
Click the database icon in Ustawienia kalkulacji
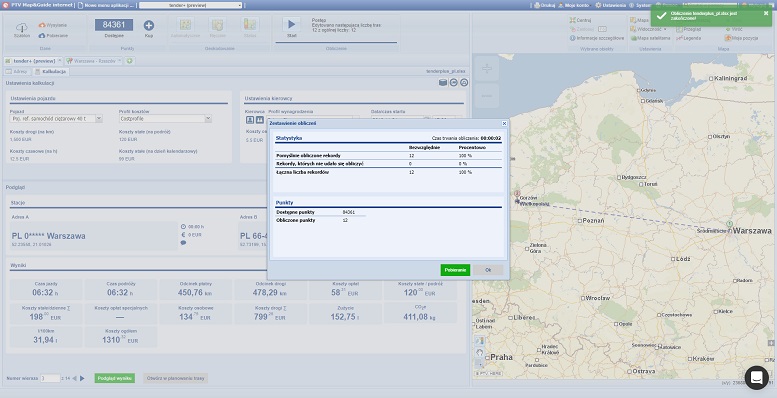(x=443, y=83)
